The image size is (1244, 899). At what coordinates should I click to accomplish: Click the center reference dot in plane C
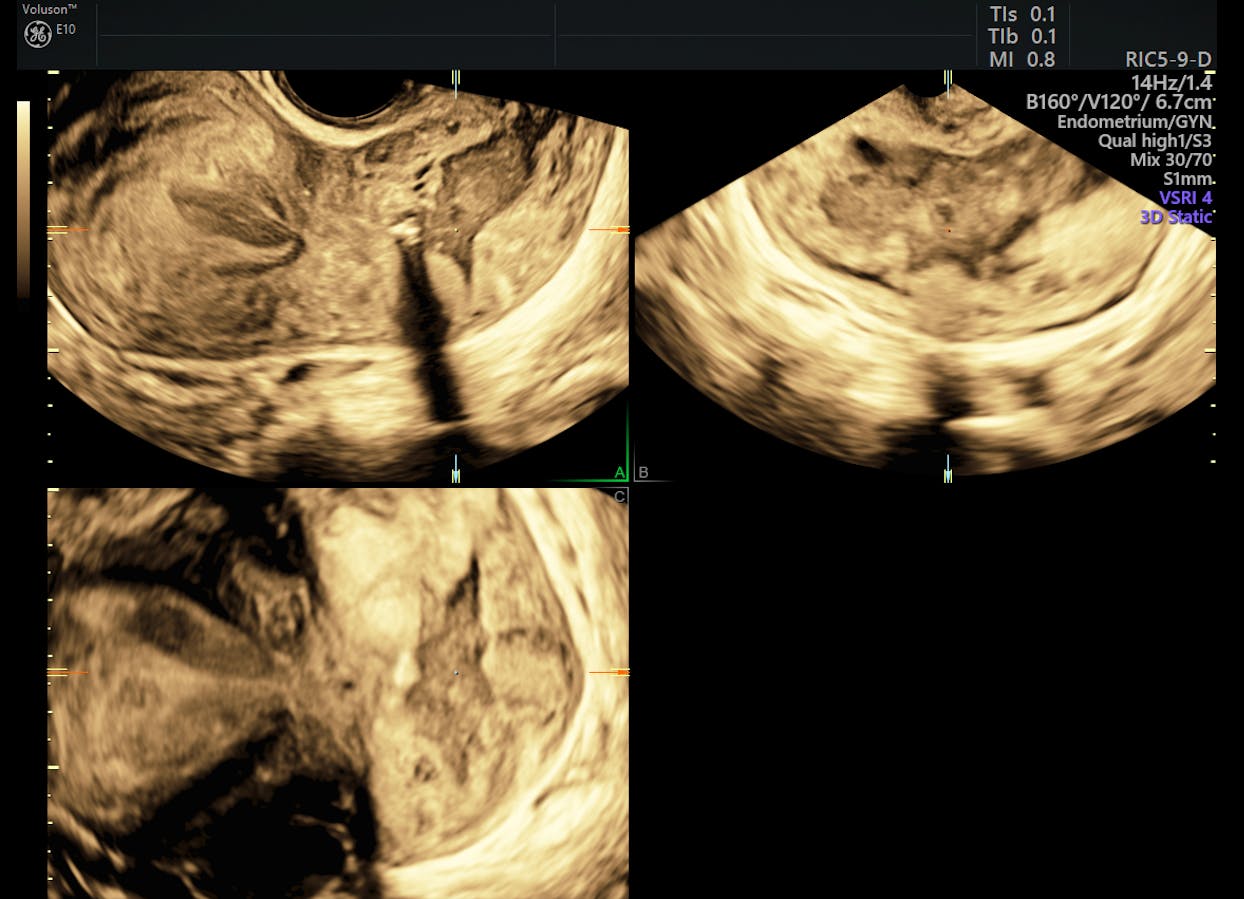pos(456,673)
